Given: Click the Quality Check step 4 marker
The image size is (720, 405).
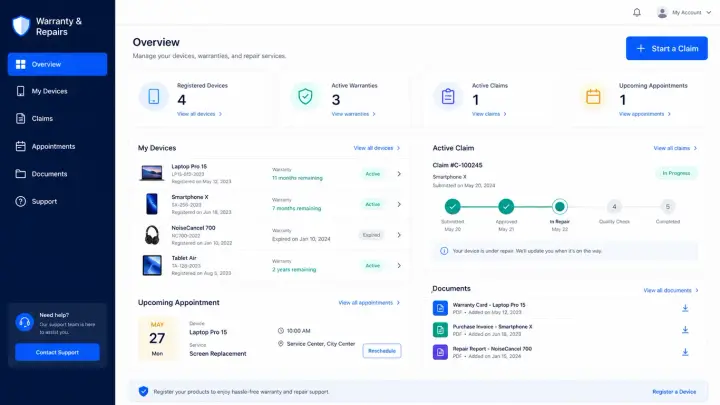Looking at the screenshot, I should pos(614,207).
